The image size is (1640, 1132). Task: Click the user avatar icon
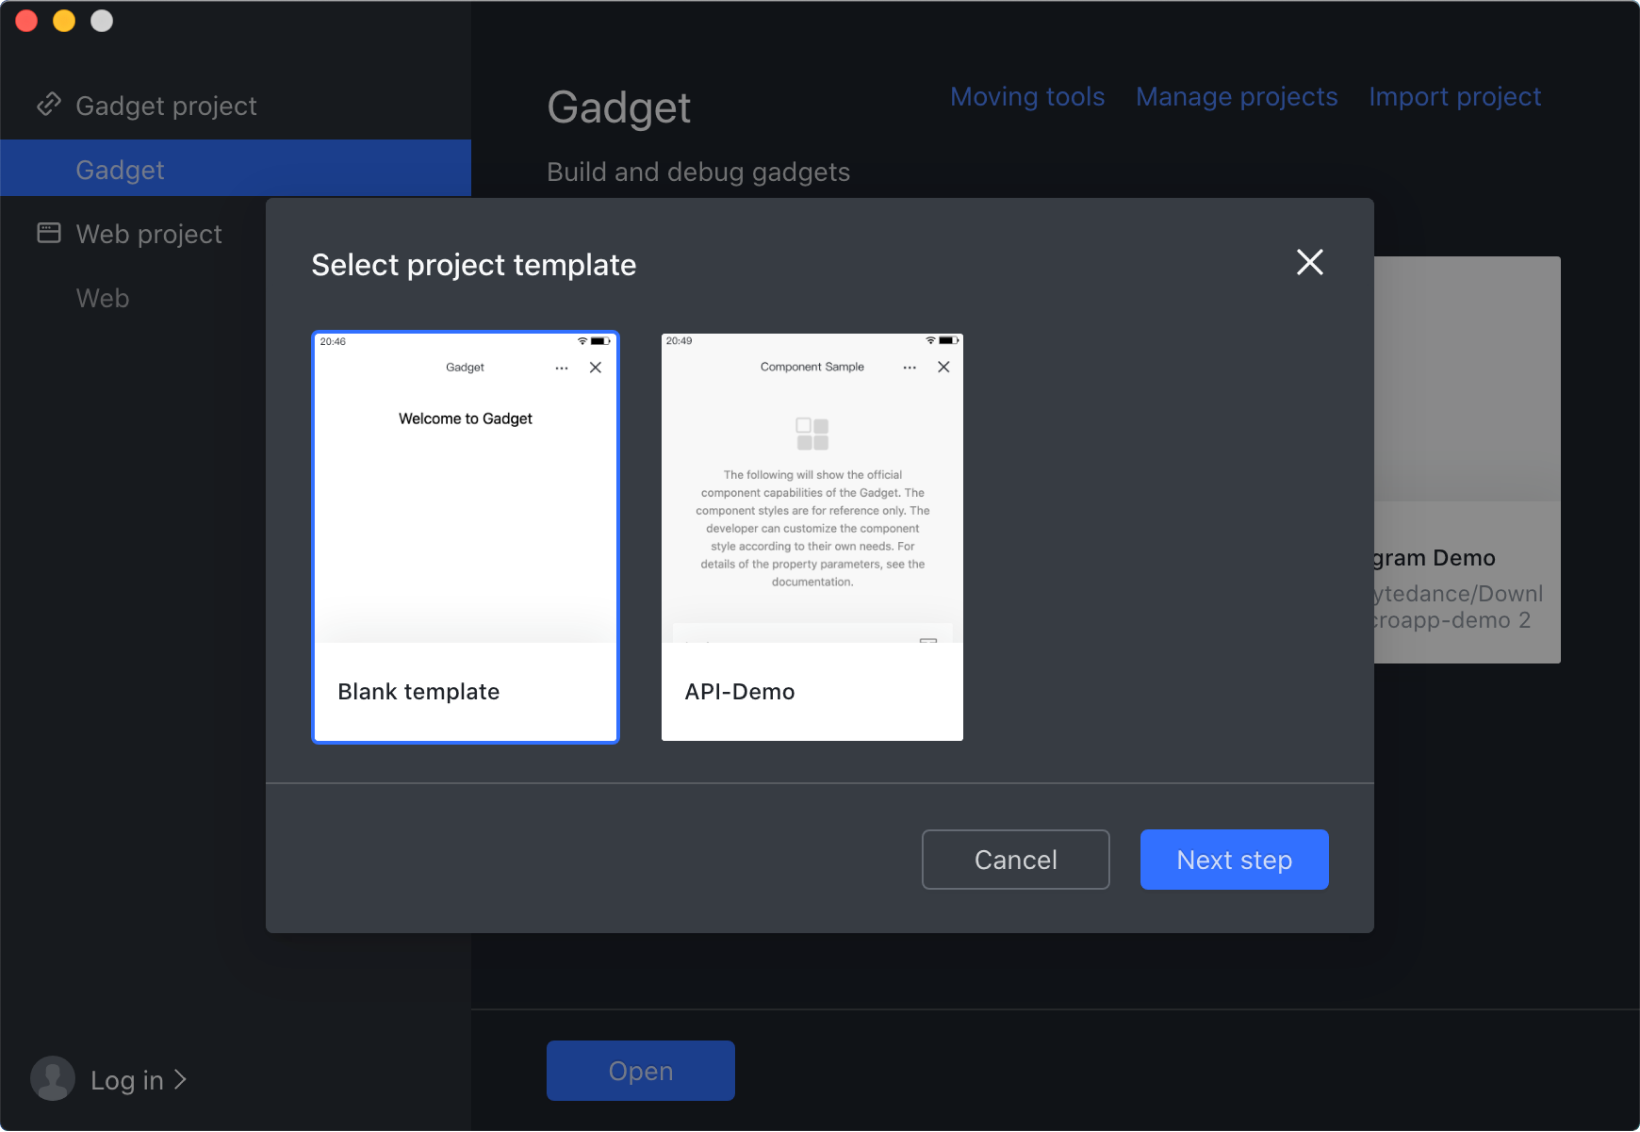(x=53, y=1079)
